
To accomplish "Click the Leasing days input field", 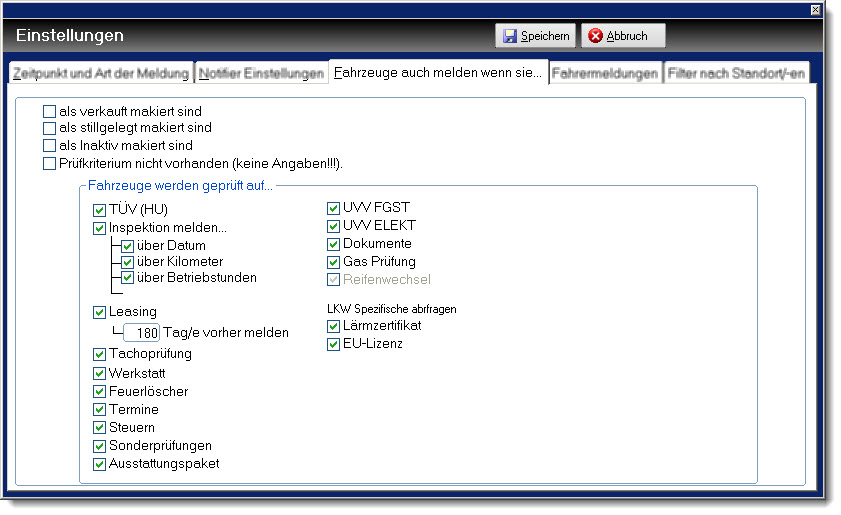I will (x=147, y=332).
